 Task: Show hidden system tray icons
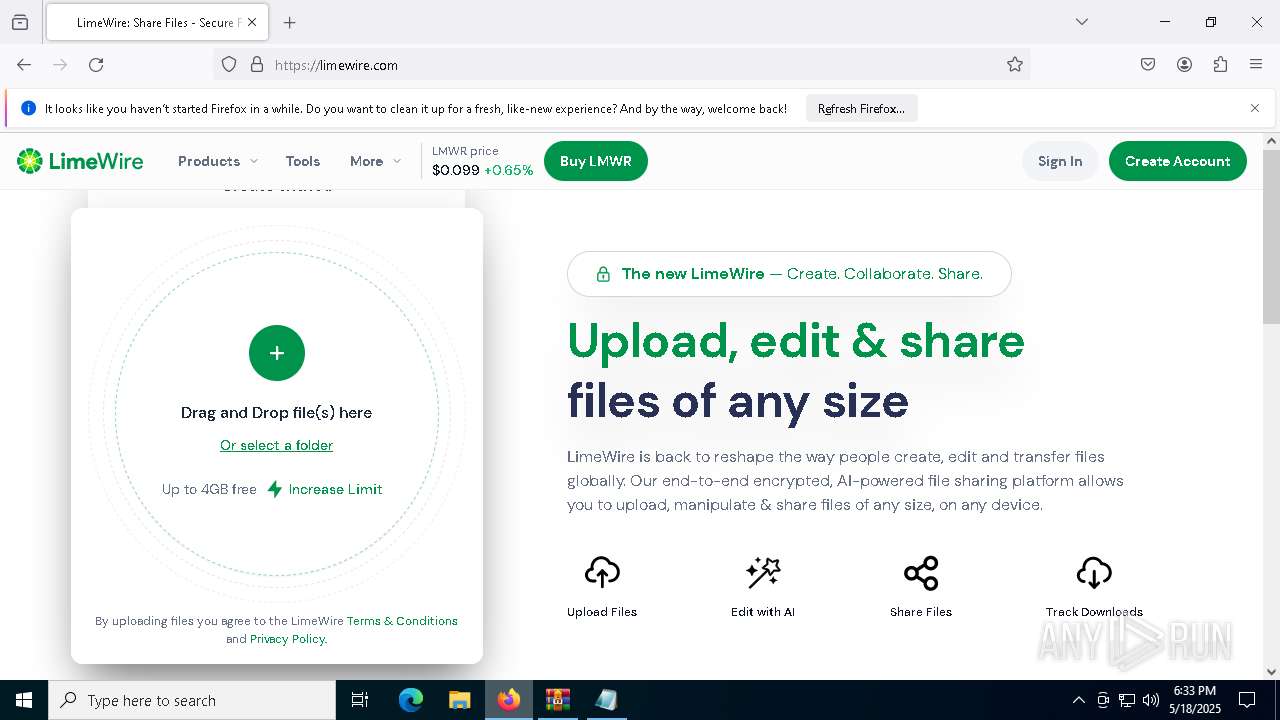point(1078,700)
